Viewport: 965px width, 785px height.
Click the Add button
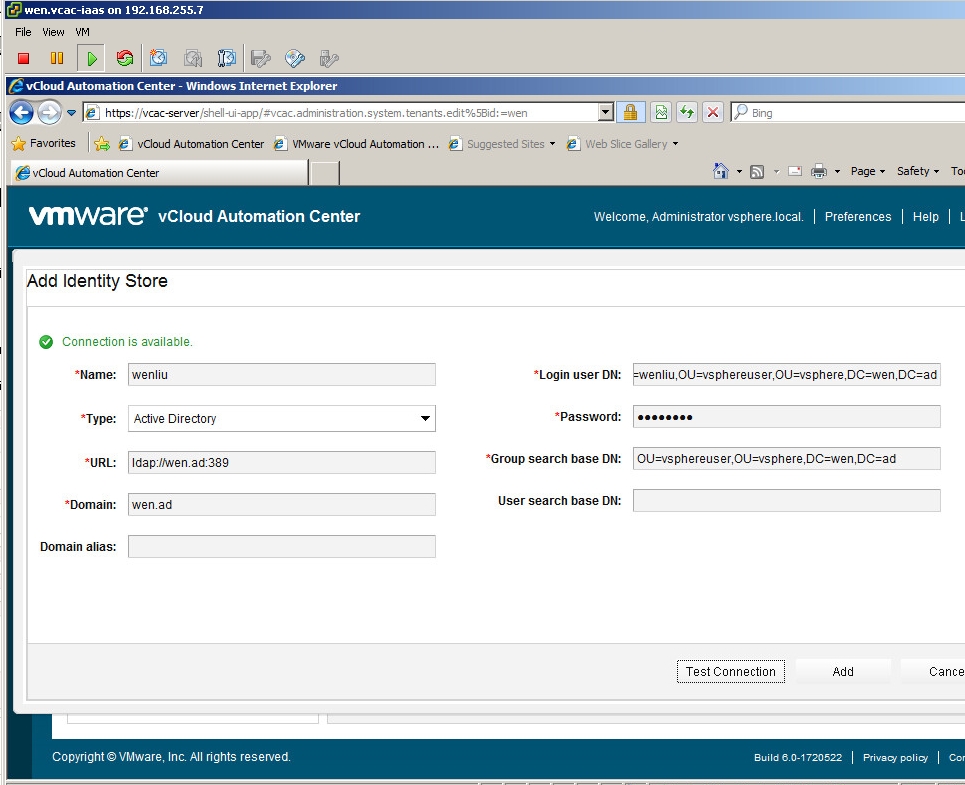coord(843,671)
